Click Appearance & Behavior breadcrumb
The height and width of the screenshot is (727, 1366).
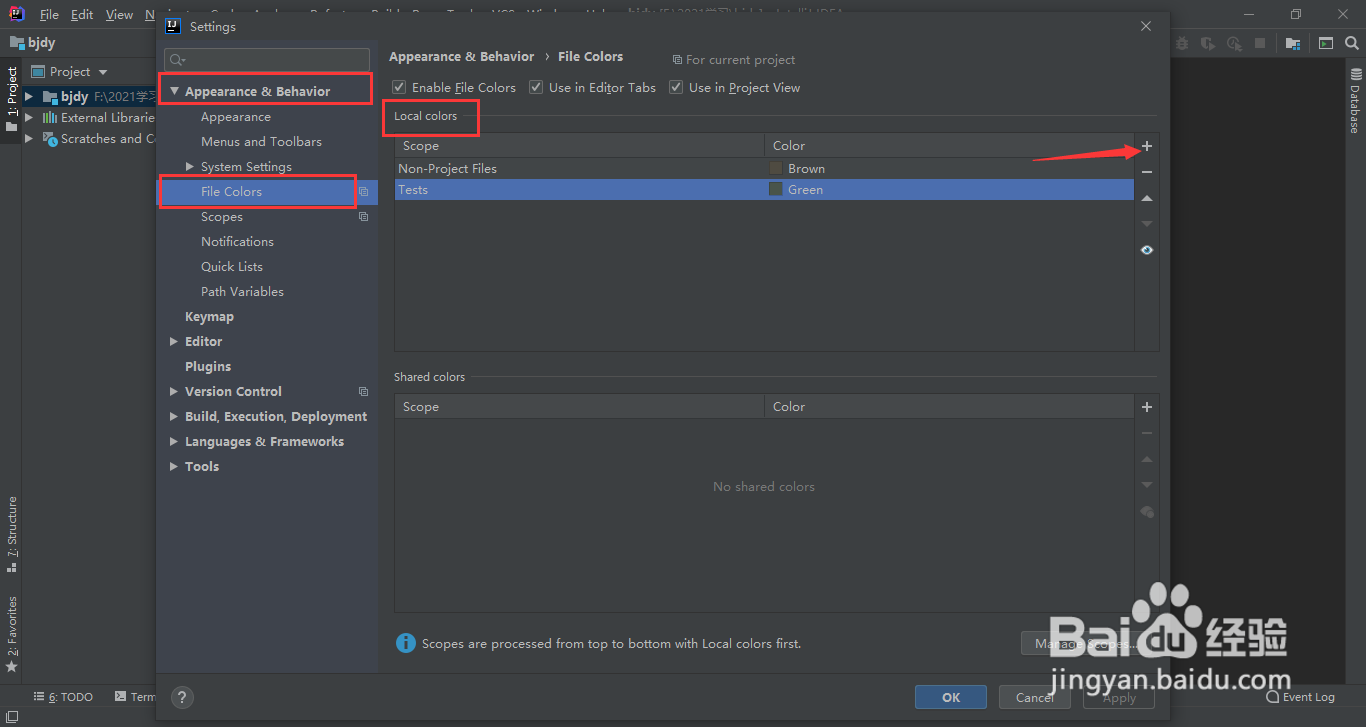(461, 57)
